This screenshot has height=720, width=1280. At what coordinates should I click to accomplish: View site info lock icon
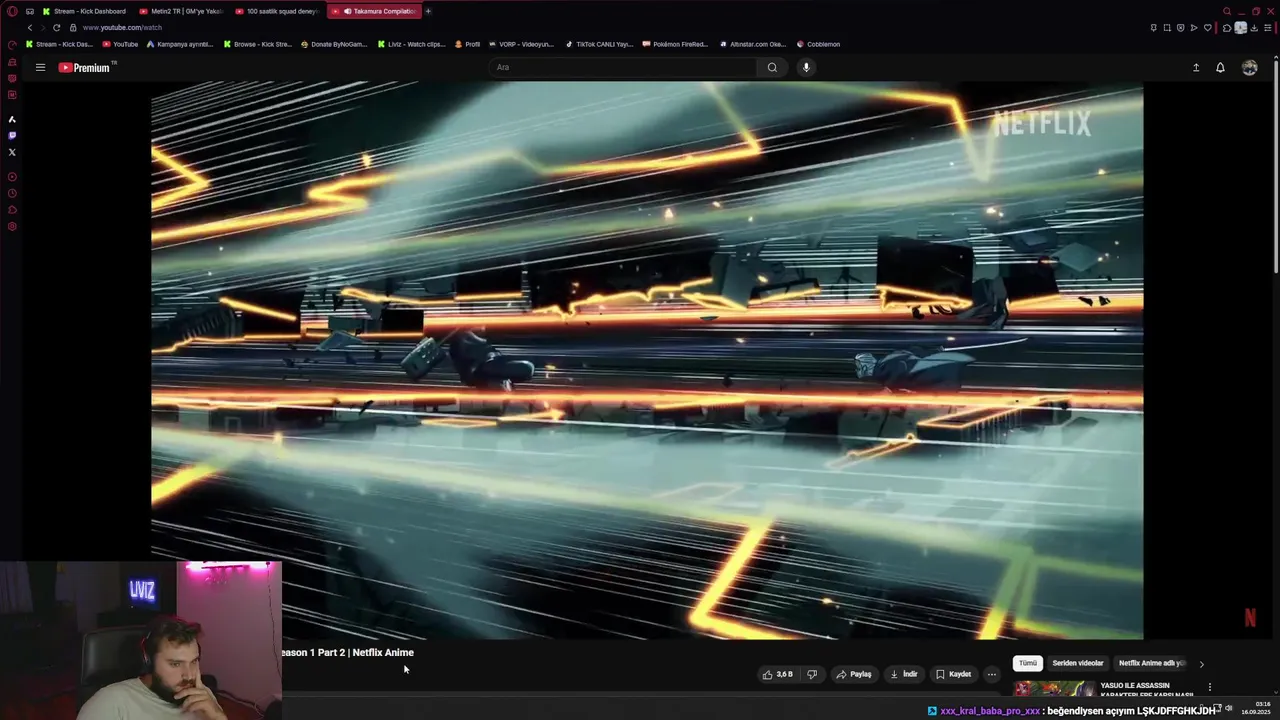pyautogui.click(x=73, y=28)
